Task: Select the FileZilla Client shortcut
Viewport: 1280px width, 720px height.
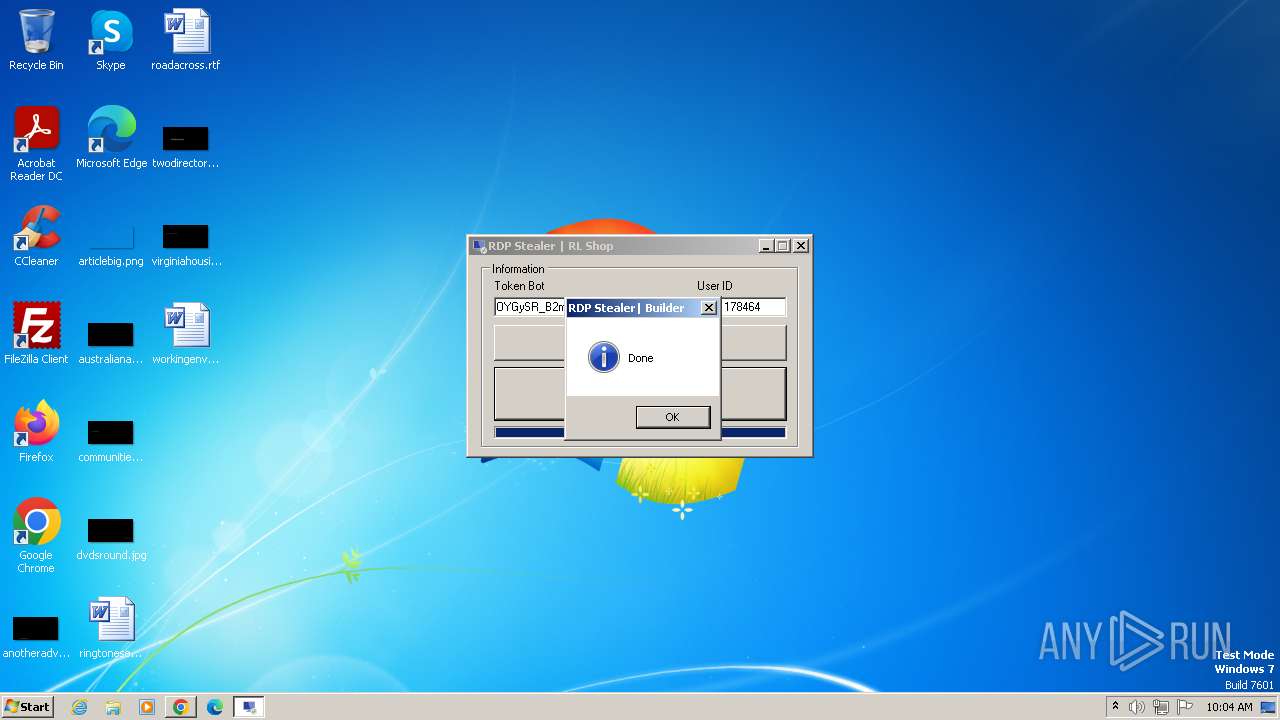Action: pos(36,334)
